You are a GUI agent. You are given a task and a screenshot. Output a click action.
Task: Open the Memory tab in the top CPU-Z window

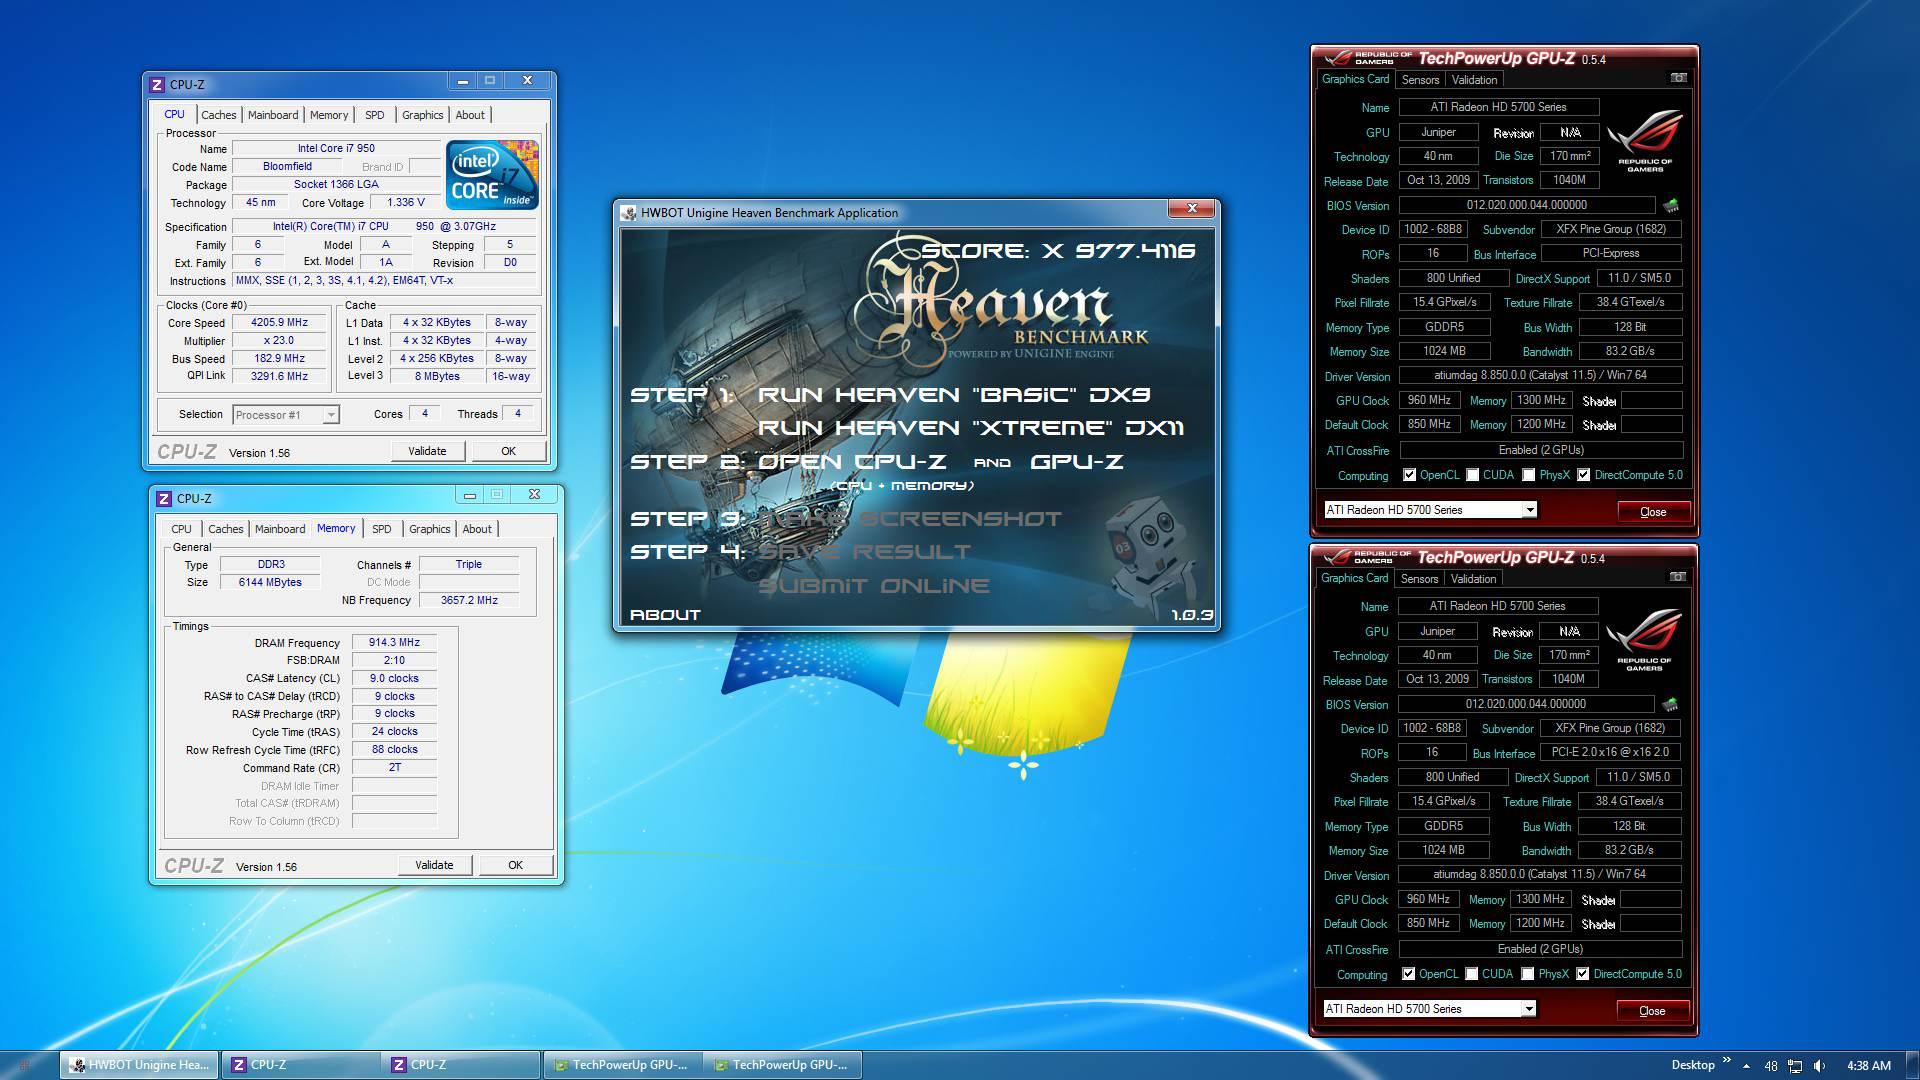click(x=329, y=115)
